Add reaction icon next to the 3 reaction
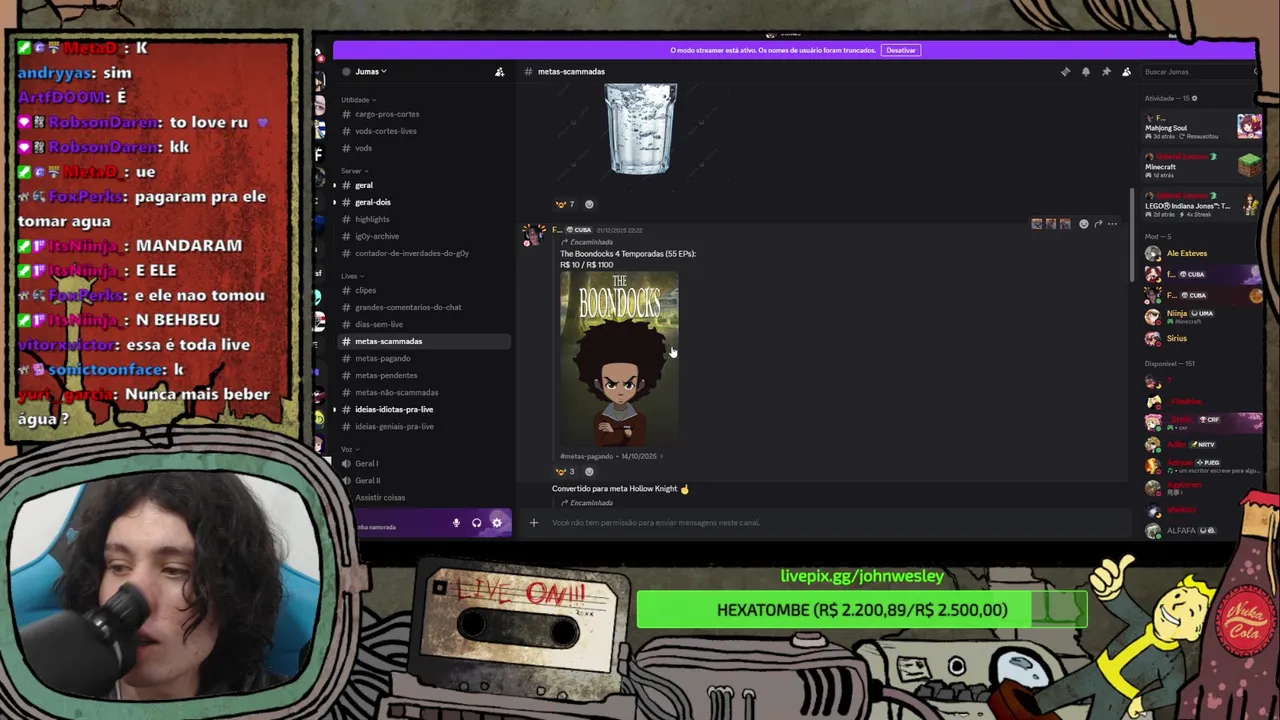1280x720 pixels. [589, 471]
